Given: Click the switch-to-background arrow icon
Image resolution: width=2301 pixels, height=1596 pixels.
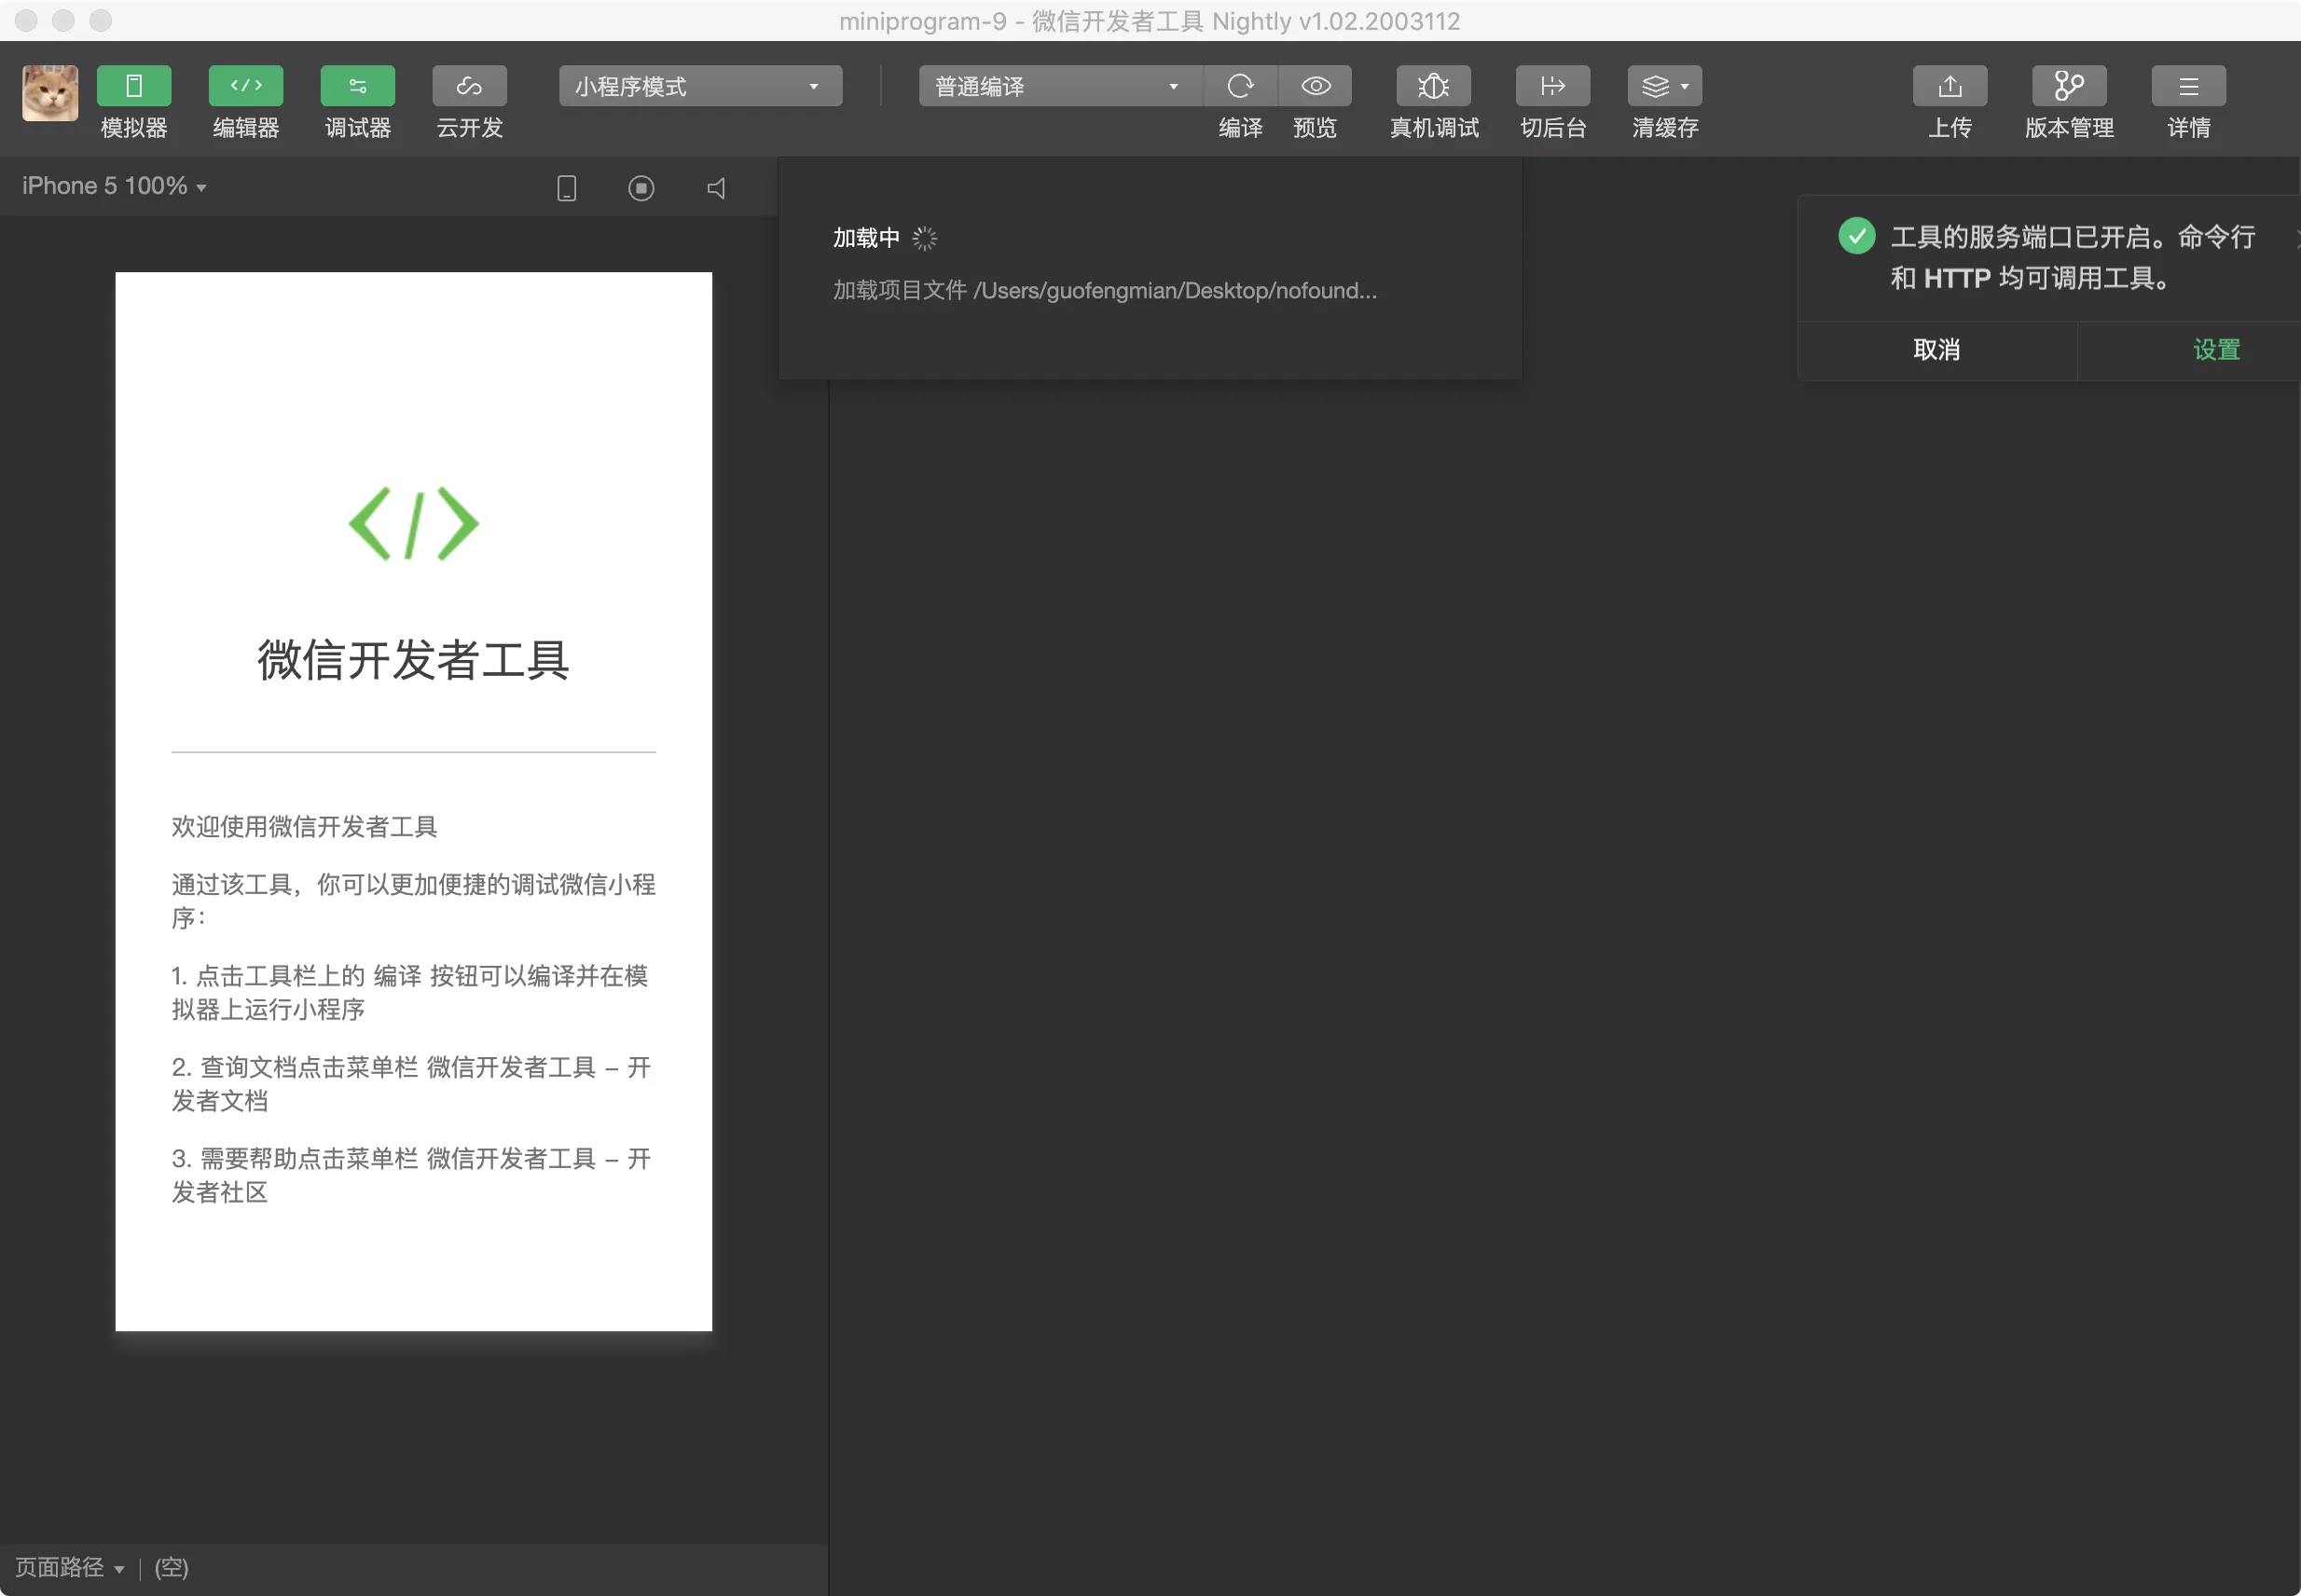Looking at the screenshot, I should click(x=1552, y=86).
